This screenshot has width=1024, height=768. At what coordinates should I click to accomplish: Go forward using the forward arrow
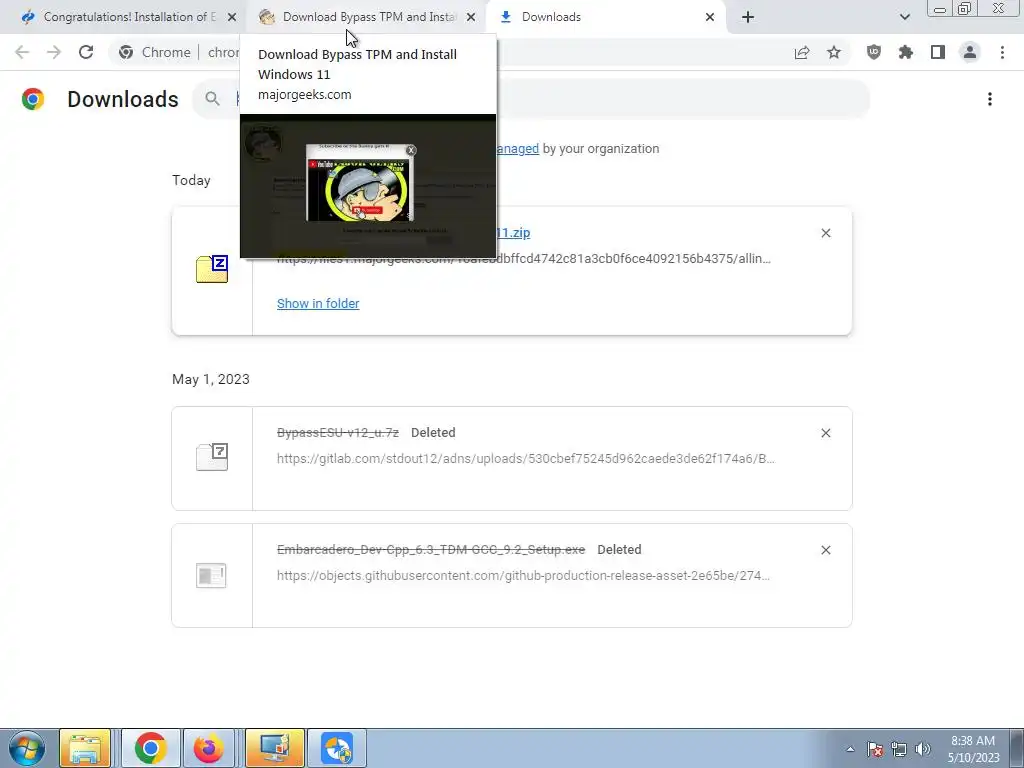(x=54, y=52)
